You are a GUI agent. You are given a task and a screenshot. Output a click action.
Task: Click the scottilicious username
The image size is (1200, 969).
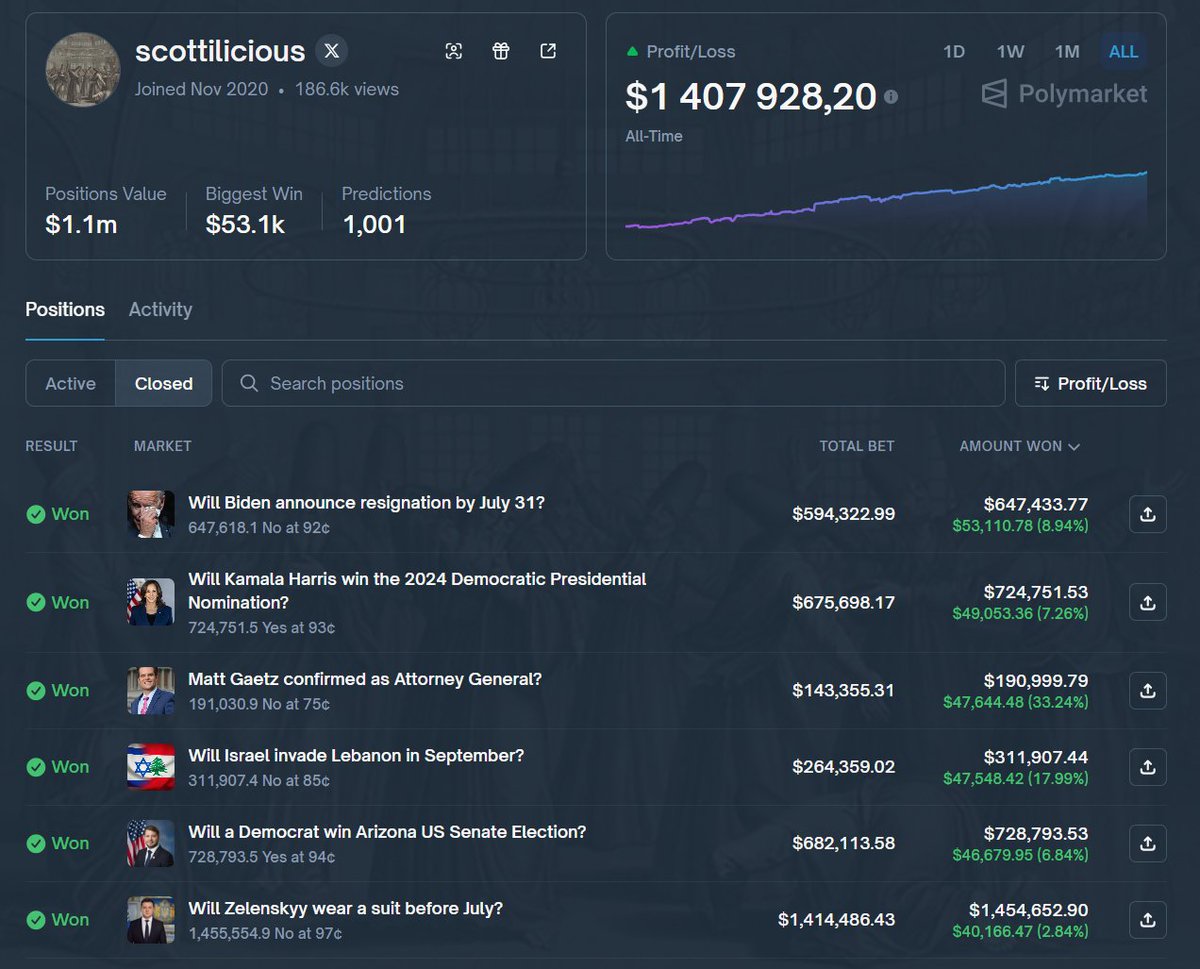(x=220, y=51)
